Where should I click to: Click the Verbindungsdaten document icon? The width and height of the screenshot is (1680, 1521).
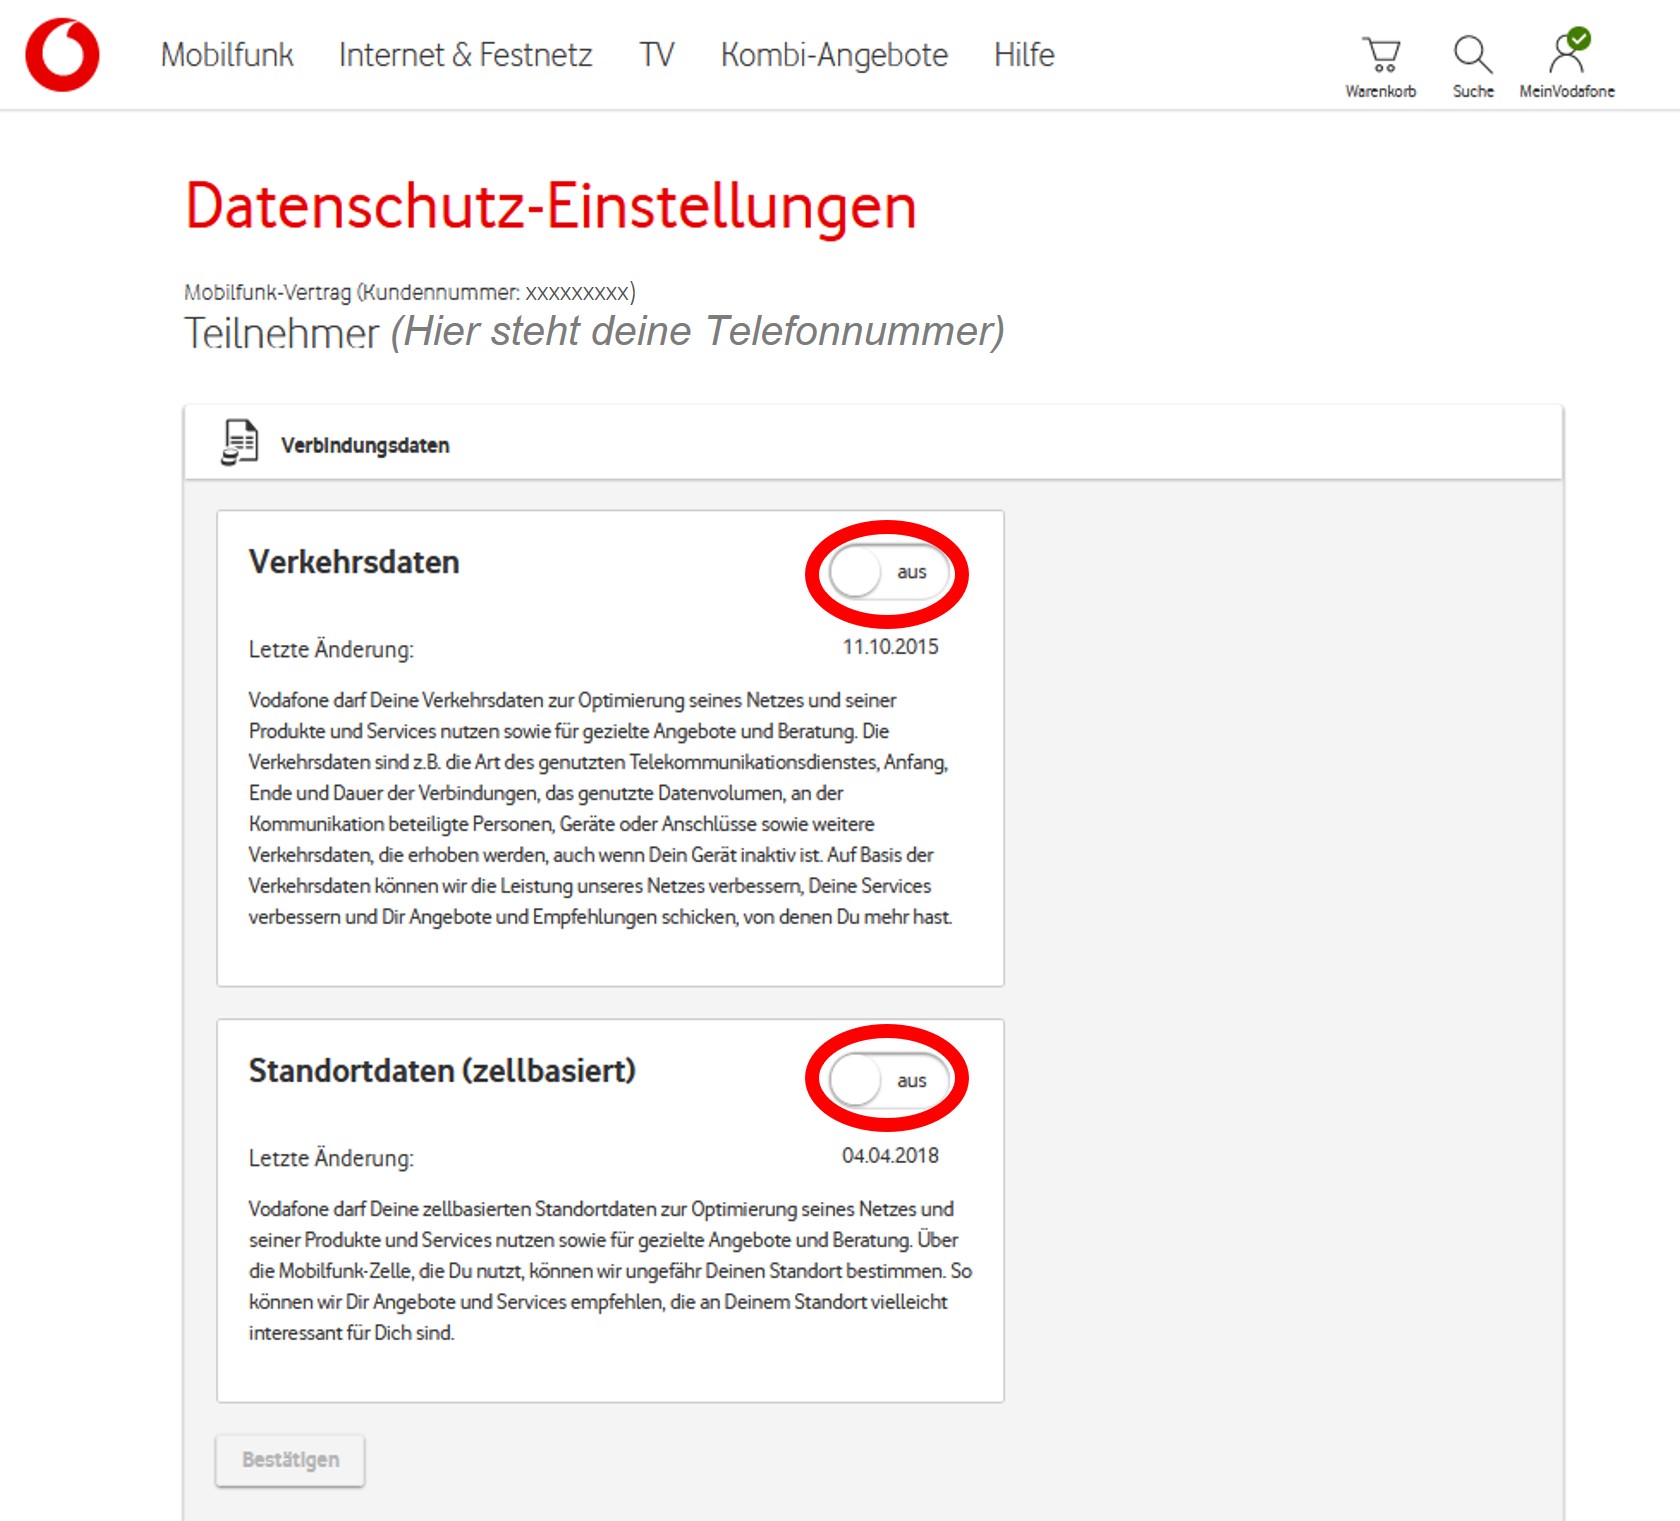click(x=239, y=443)
